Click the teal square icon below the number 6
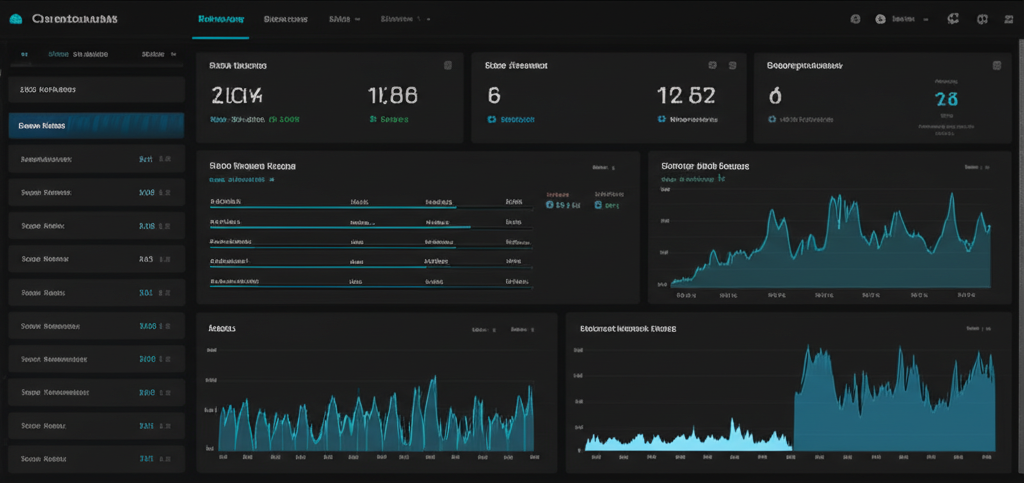The height and width of the screenshot is (483, 1024). click(x=492, y=119)
